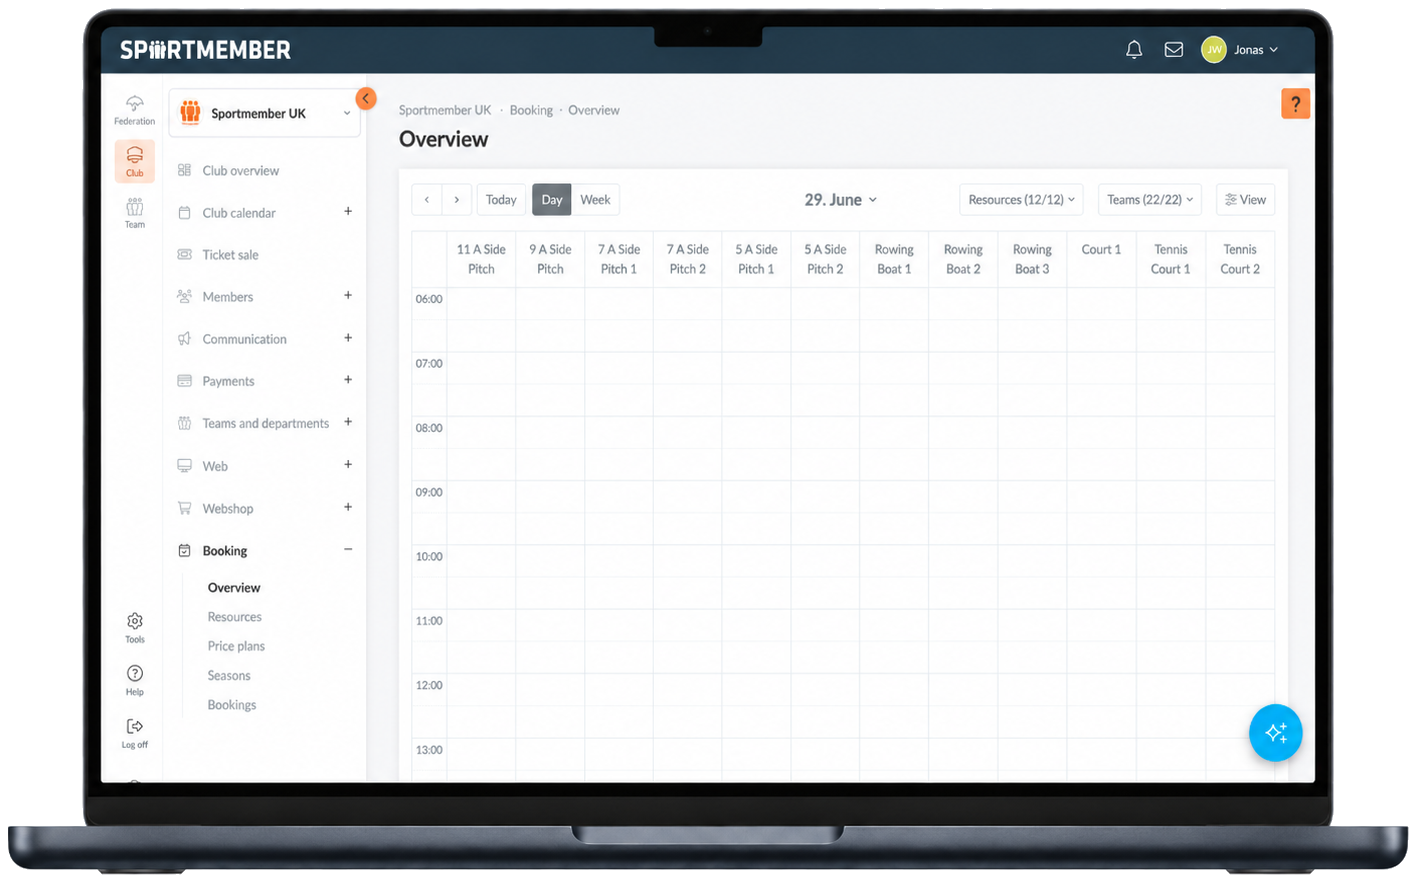1417x883 pixels.
Task: Expand Teams and departments submenu
Action: pos(348,422)
